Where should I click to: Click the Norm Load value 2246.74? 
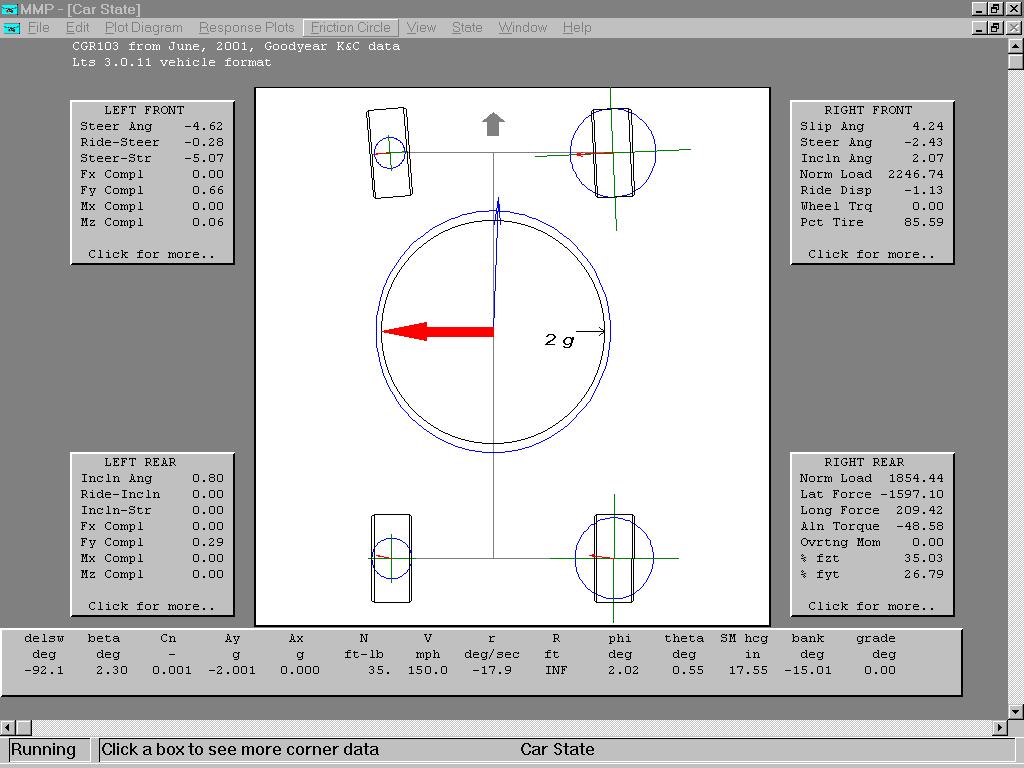tap(916, 174)
